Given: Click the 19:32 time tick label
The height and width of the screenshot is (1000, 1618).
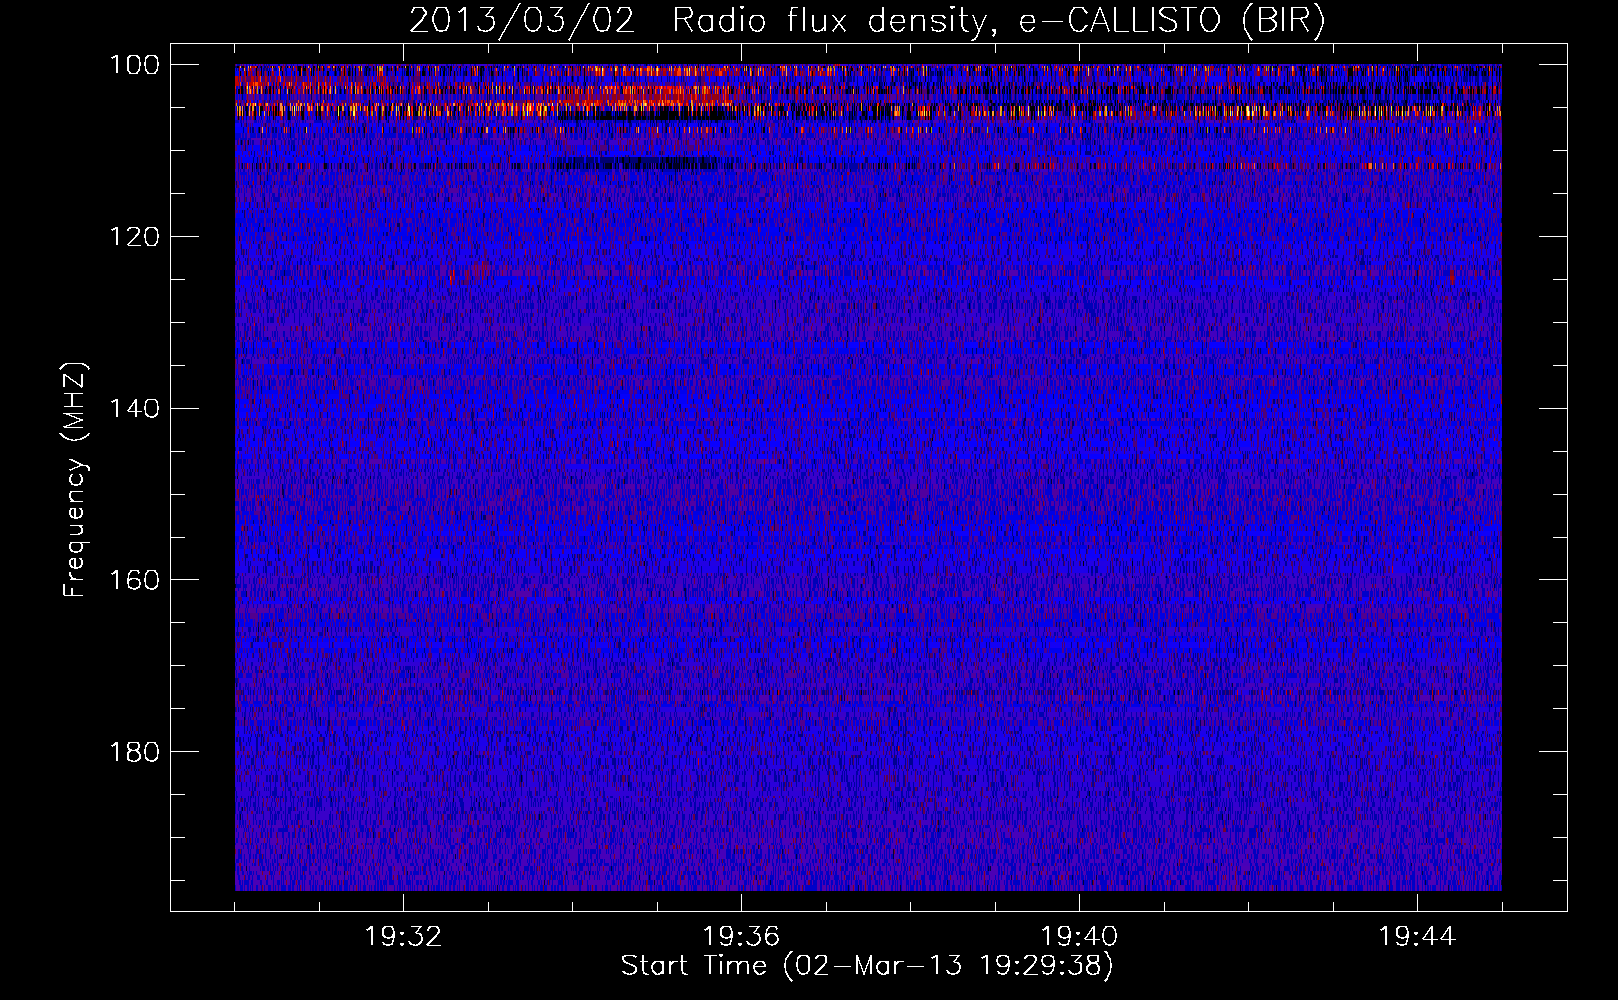Looking at the screenshot, I should tap(403, 937).
